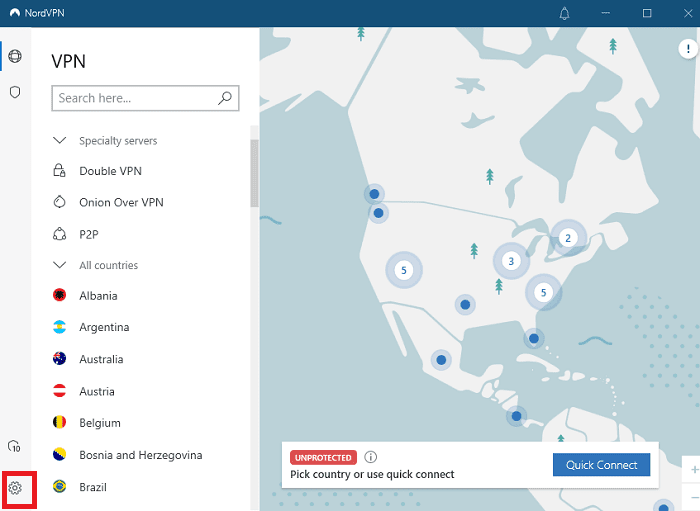Open the shield Threat Protection icon

tap(15, 92)
